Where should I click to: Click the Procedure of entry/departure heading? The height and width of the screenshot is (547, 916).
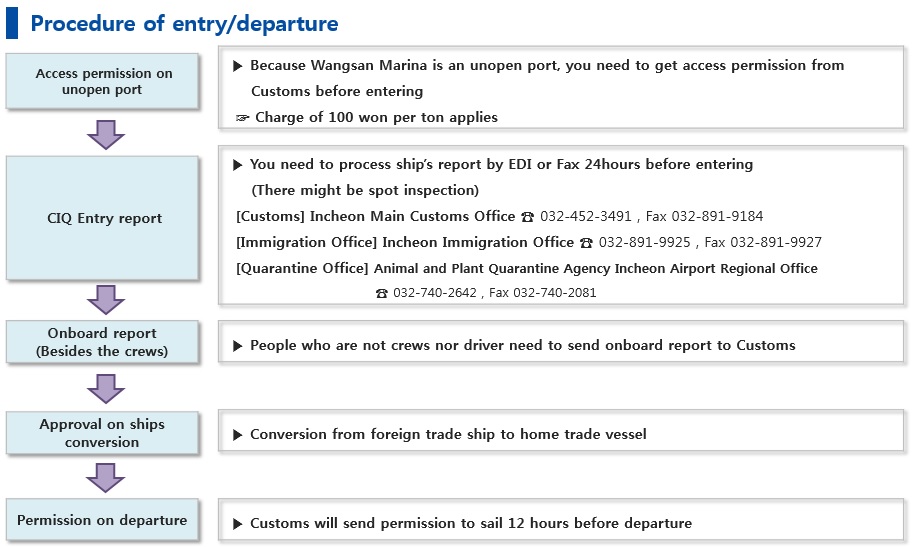(x=184, y=23)
